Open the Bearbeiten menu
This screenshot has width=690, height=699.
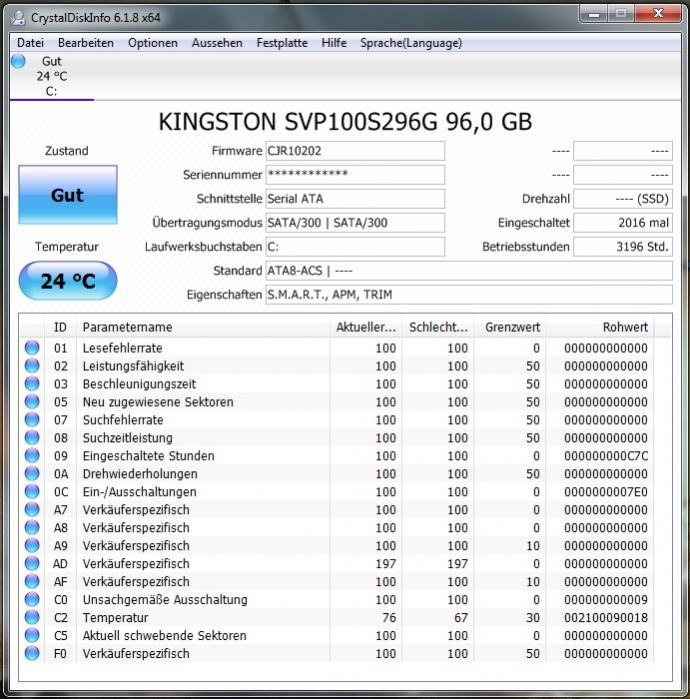click(86, 43)
